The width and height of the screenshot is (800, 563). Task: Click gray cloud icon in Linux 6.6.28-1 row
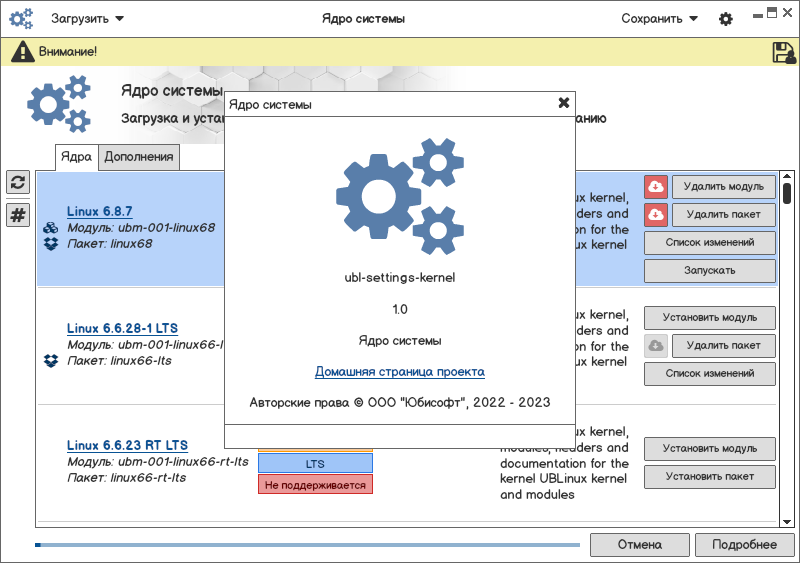point(655,346)
